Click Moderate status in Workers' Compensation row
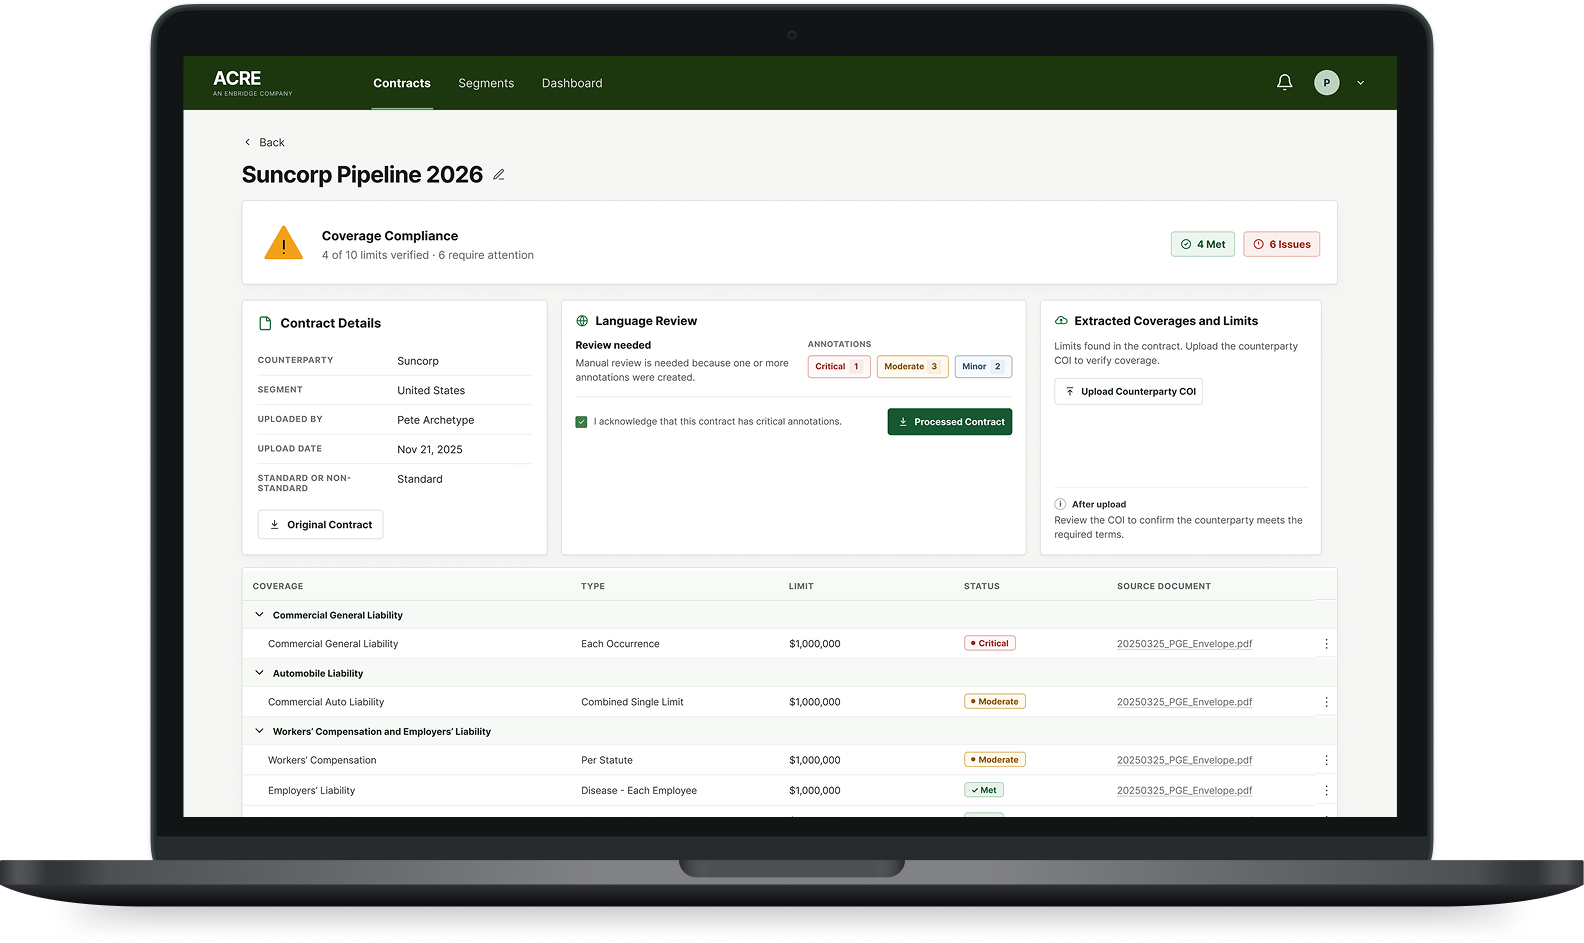1584x943 pixels. [995, 759]
